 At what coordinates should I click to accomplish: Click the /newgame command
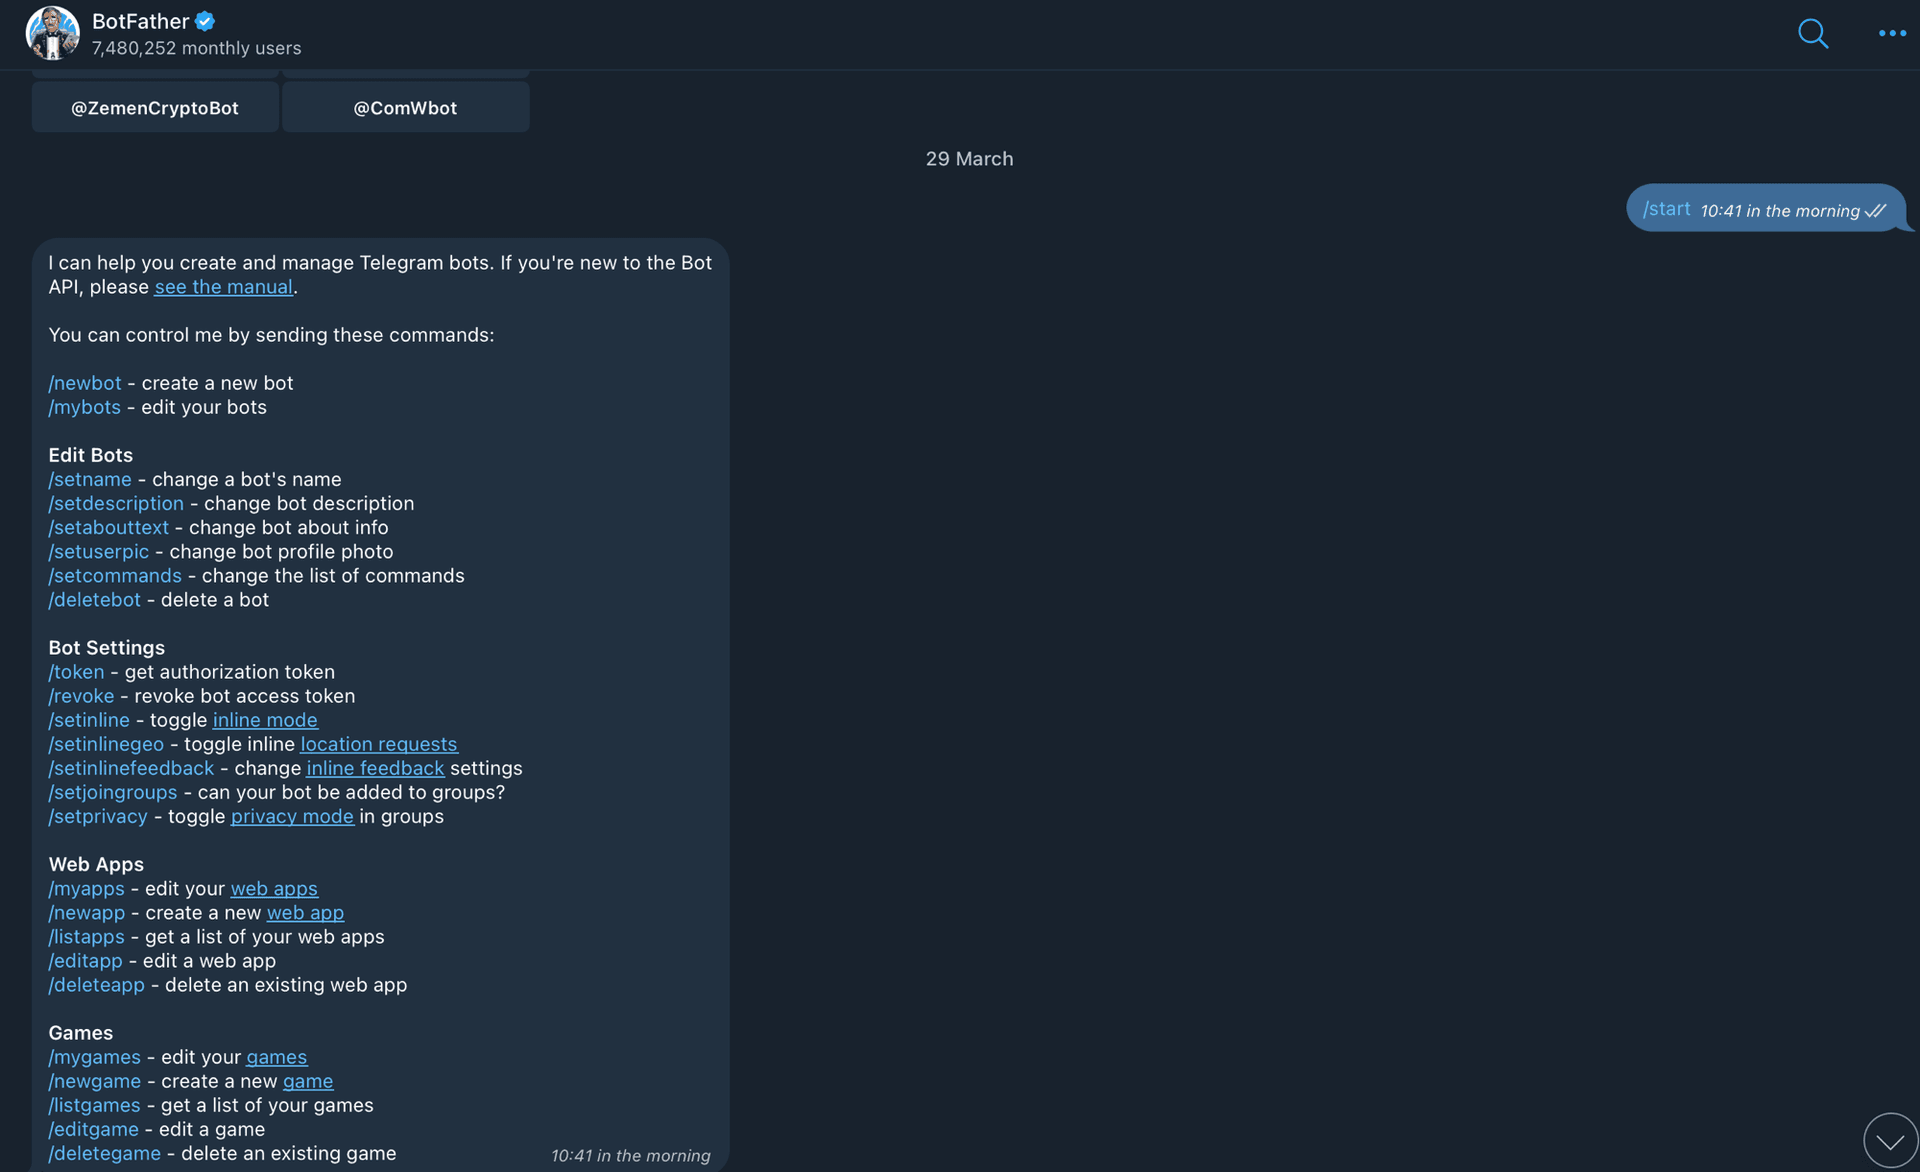point(95,1080)
